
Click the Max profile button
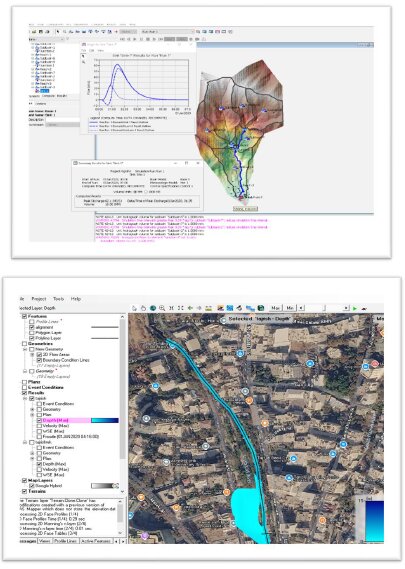point(275,308)
